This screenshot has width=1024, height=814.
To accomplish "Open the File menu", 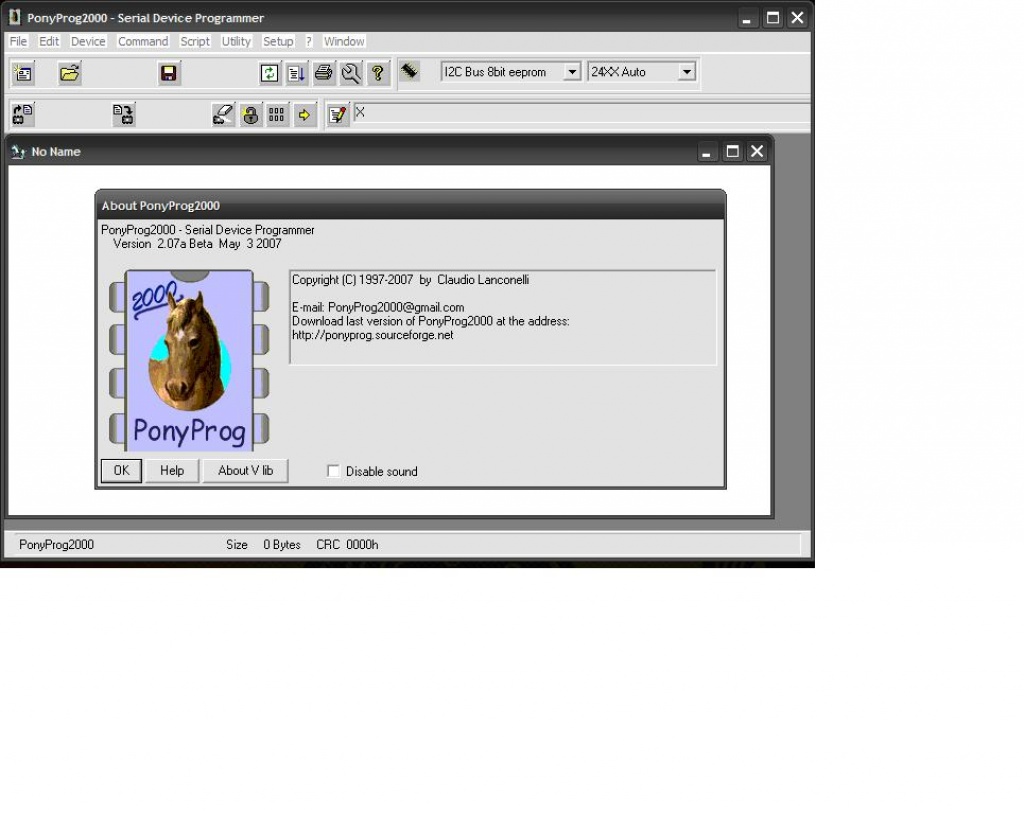I will (x=18, y=41).
